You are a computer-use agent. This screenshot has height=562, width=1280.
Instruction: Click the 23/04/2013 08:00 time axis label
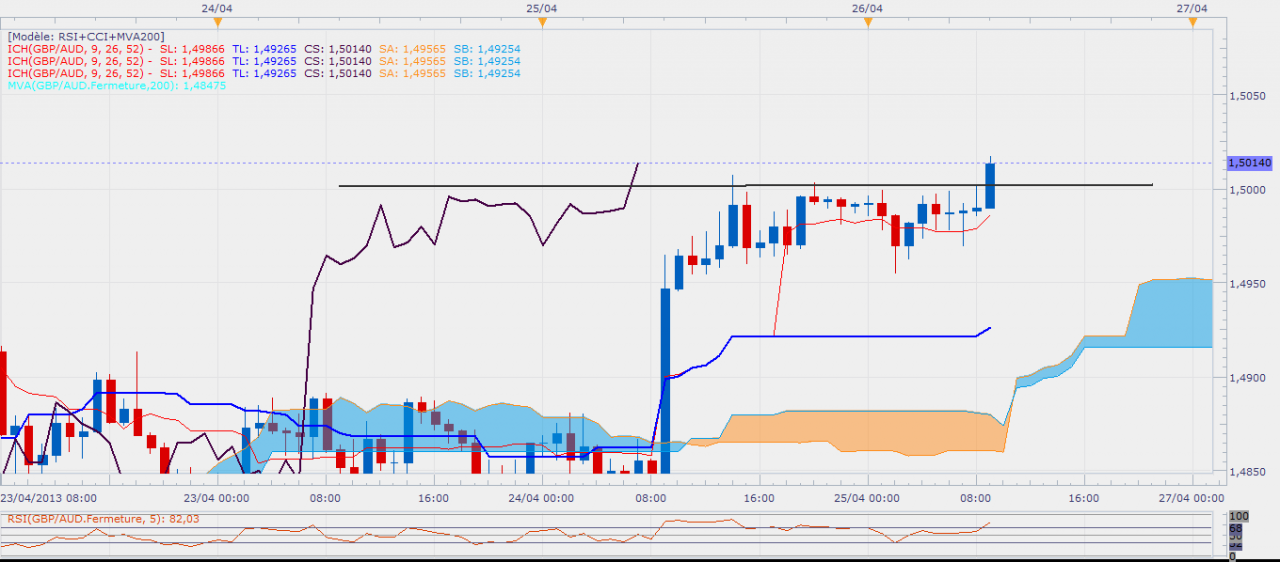click(48, 497)
